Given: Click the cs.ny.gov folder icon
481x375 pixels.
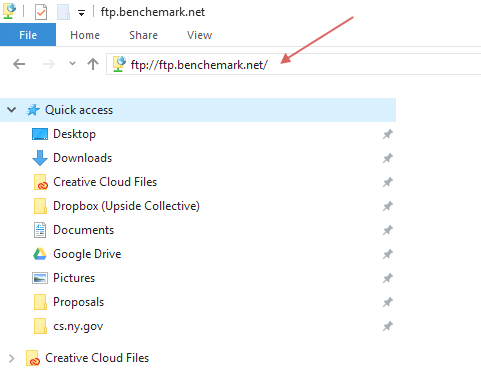Looking at the screenshot, I should point(40,326).
